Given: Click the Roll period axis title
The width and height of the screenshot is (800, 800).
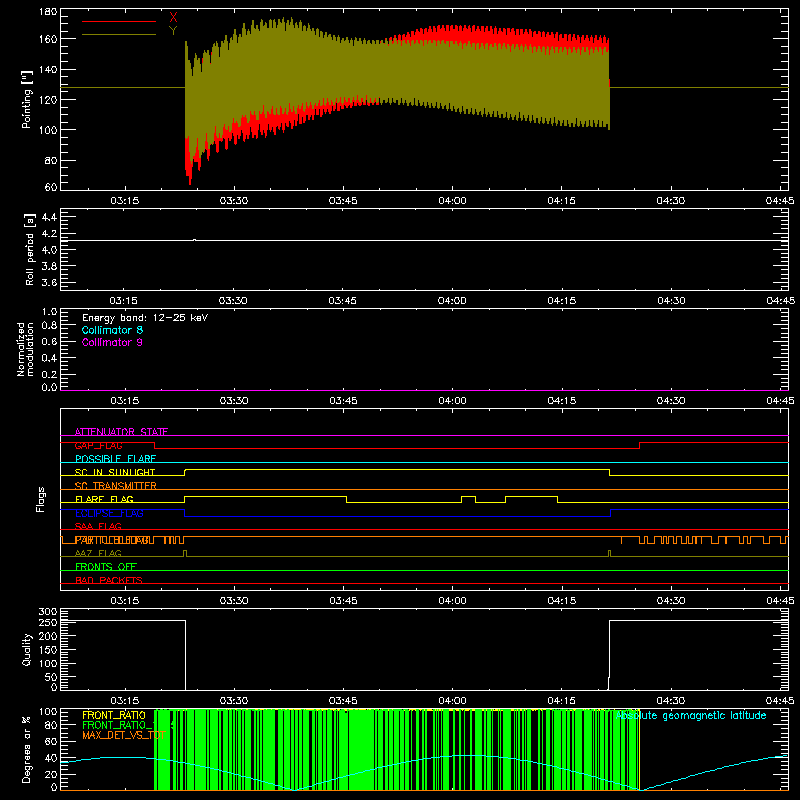Looking at the screenshot, I should [30, 249].
